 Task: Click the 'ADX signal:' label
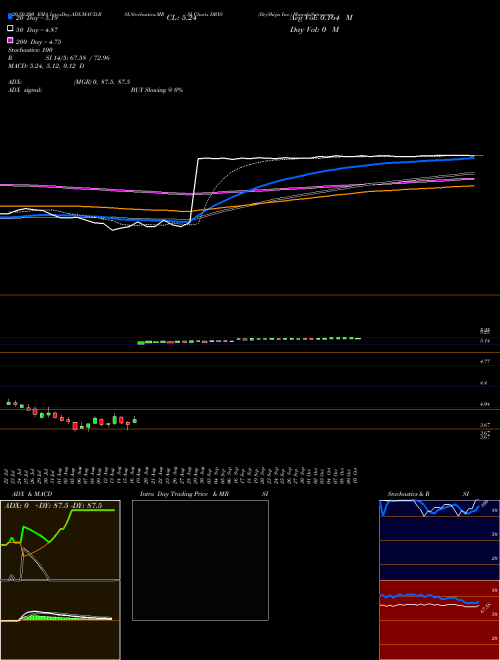click(x=25, y=90)
